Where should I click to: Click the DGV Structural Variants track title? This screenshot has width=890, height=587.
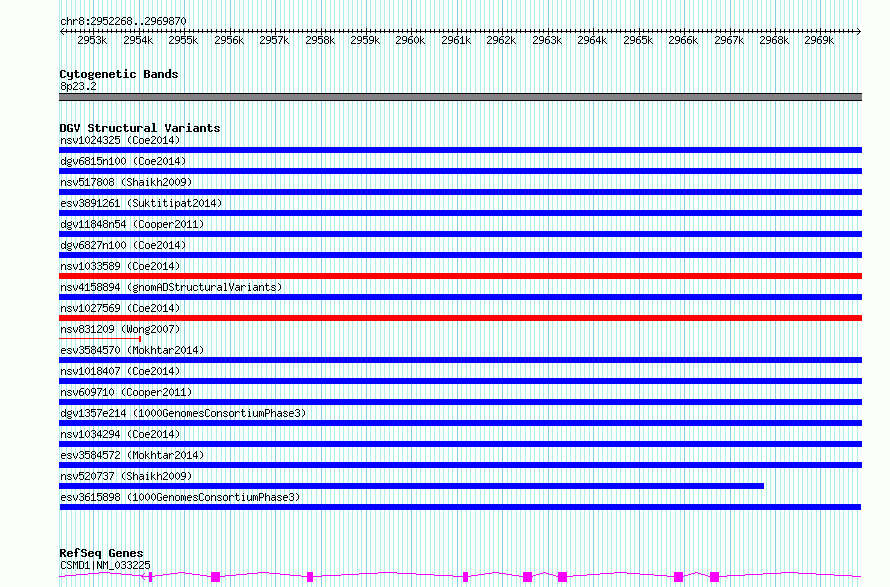pos(140,128)
